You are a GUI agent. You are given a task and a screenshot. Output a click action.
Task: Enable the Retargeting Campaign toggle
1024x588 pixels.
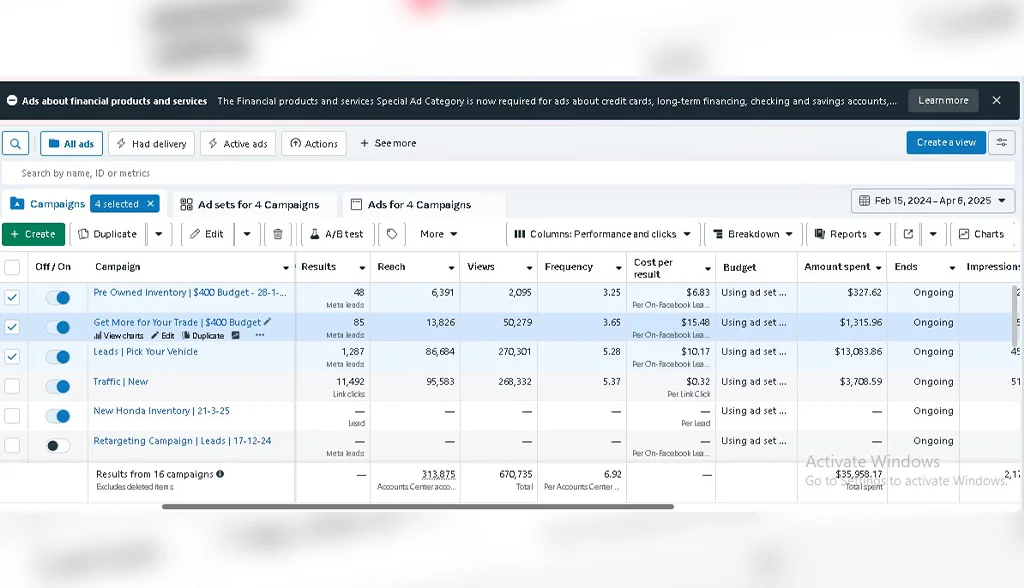tap(58, 446)
